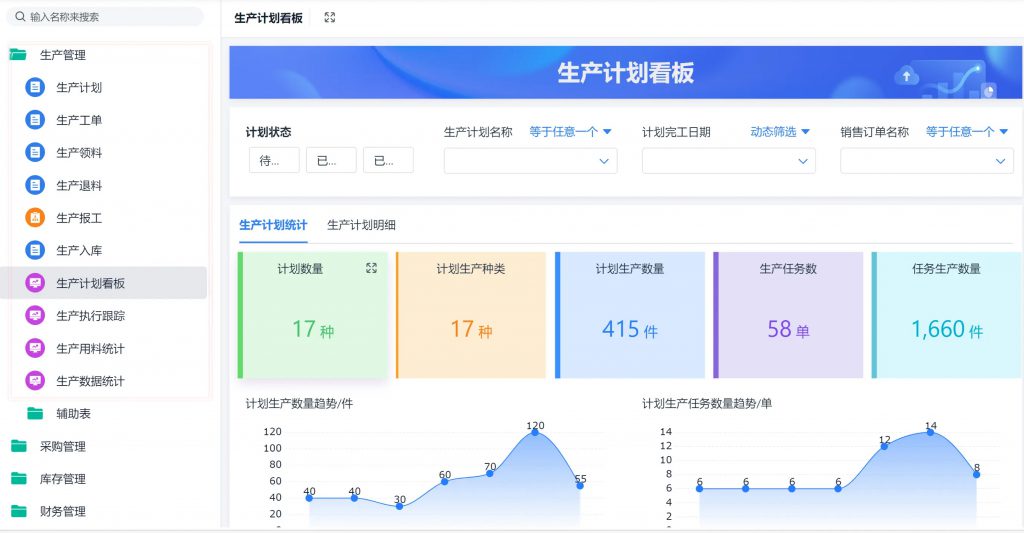Click the 计划生产数量趋势/件 chart title

(x=299, y=404)
